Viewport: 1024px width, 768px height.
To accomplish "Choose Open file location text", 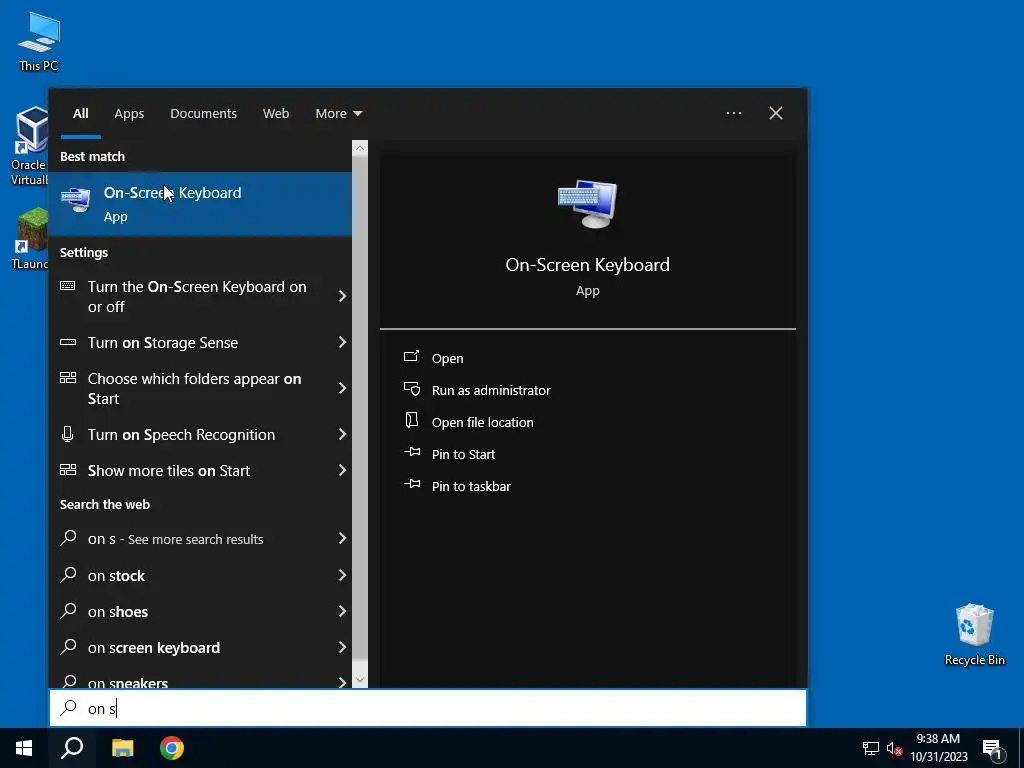I will coord(483,422).
